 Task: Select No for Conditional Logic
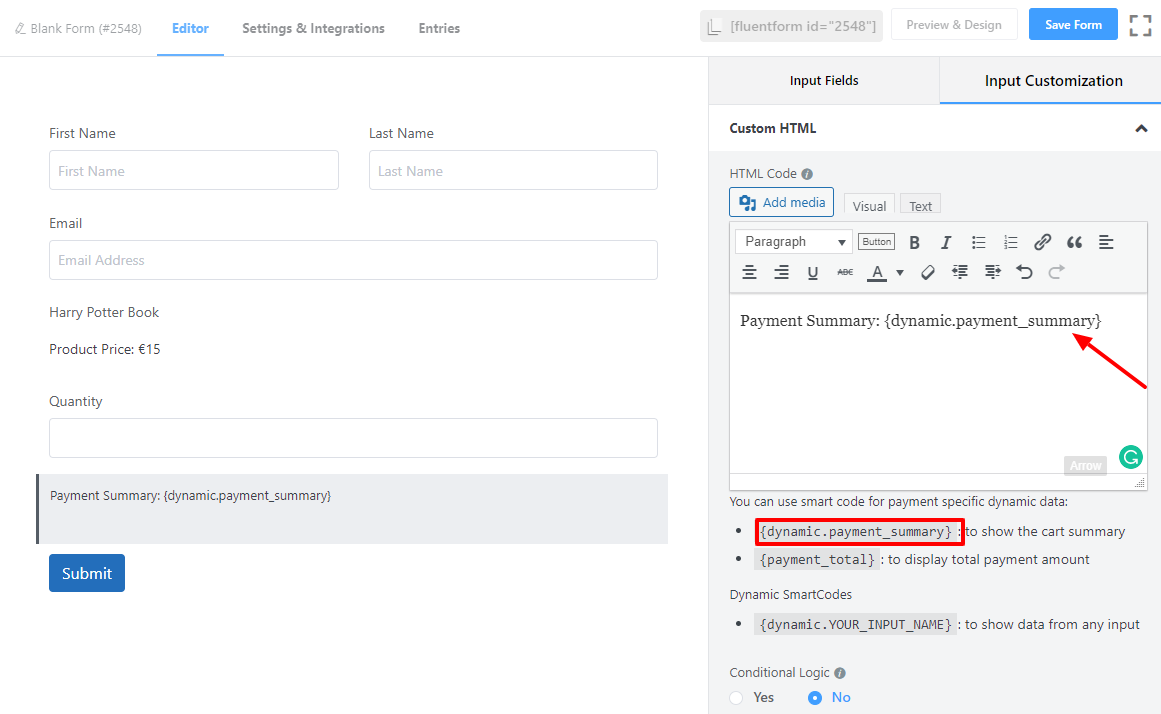pos(815,697)
